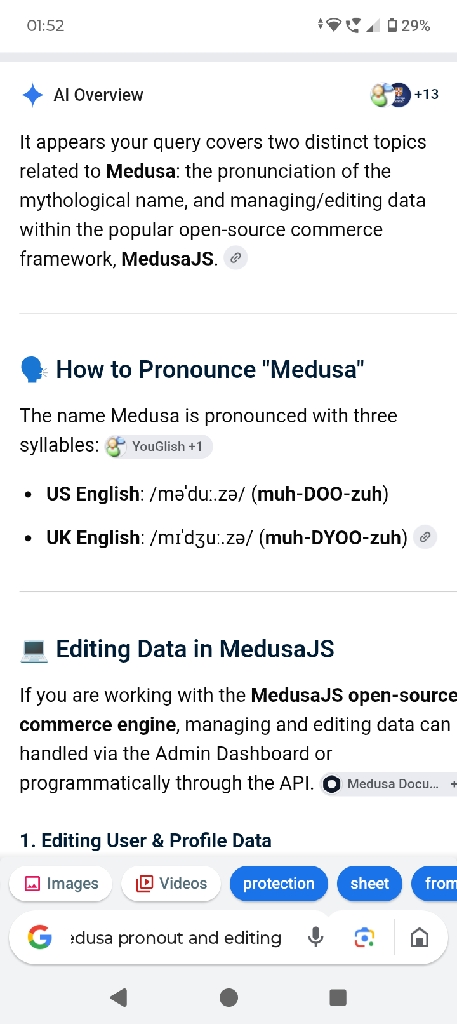
Task: Tap the 'Editing User & Profile Data' heading
Action: click(145, 840)
